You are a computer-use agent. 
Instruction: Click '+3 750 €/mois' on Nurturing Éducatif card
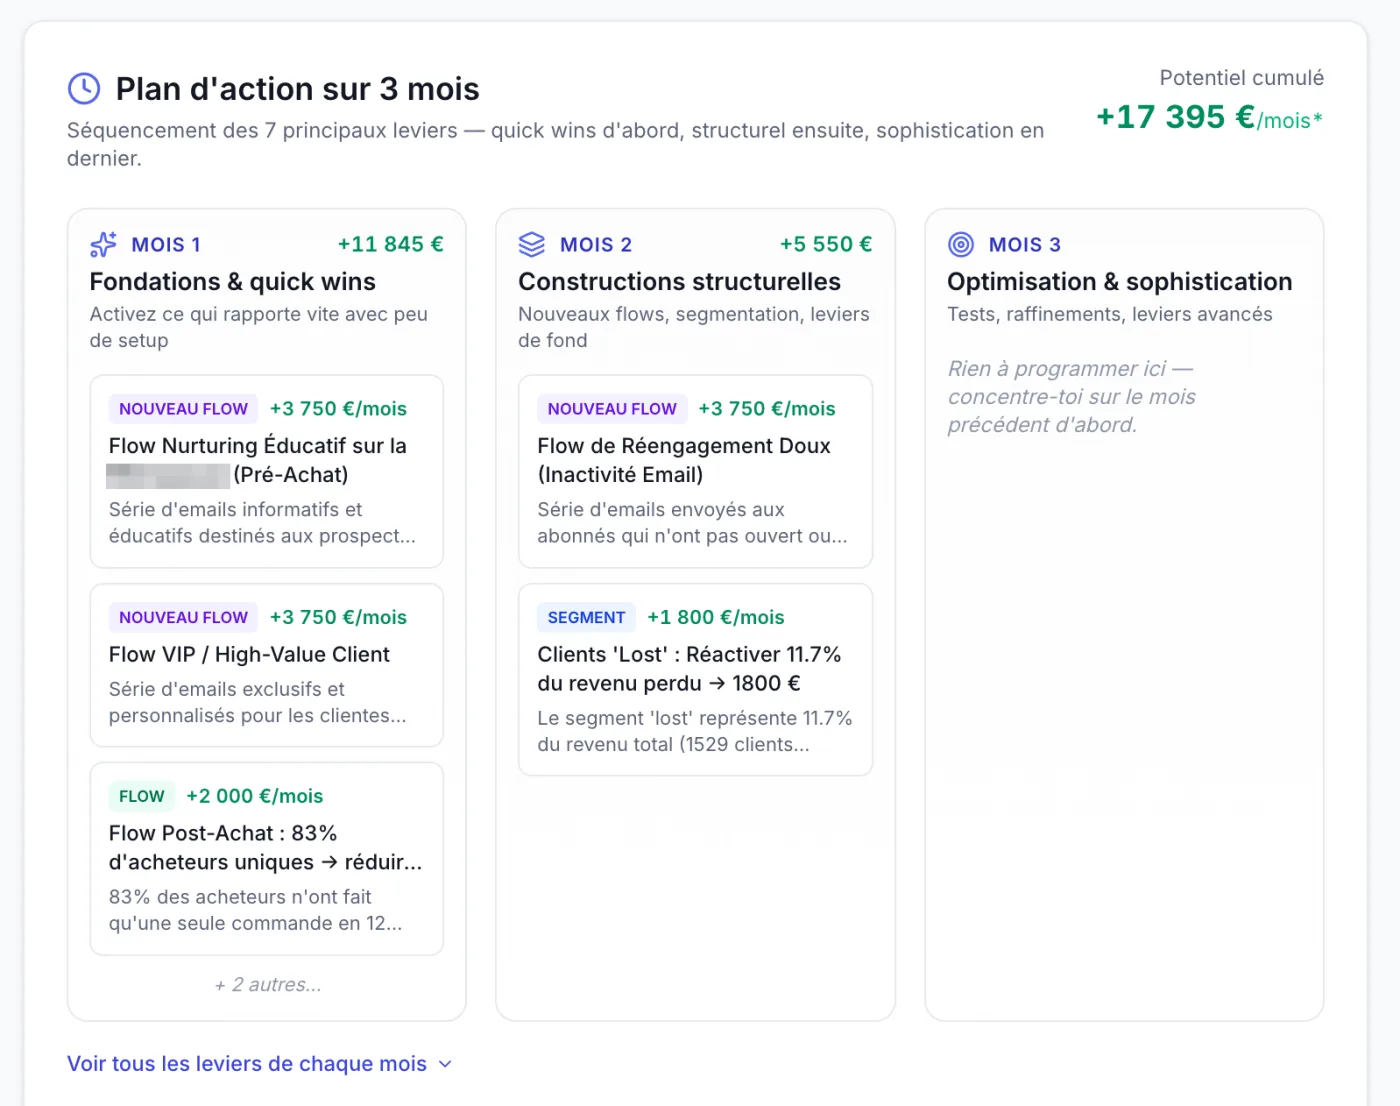(x=338, y=409)
